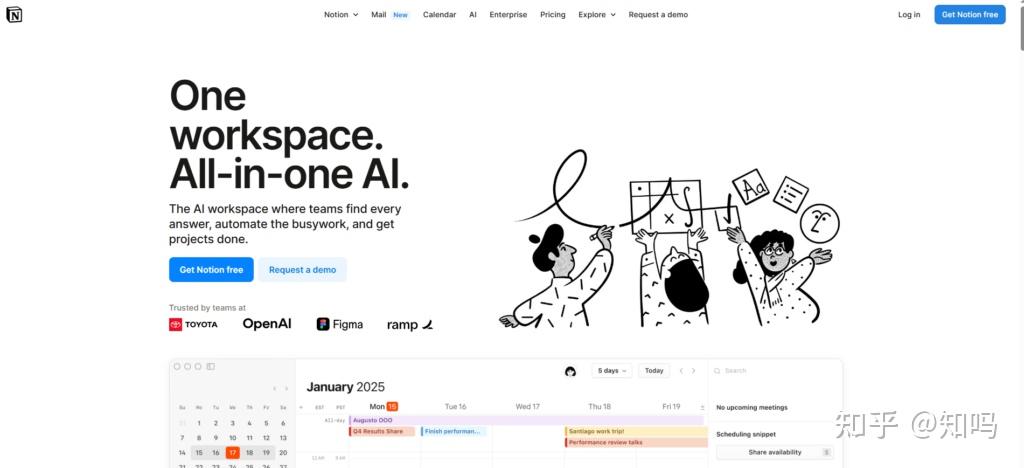Click the Figma logo icon

pos(323,324)
